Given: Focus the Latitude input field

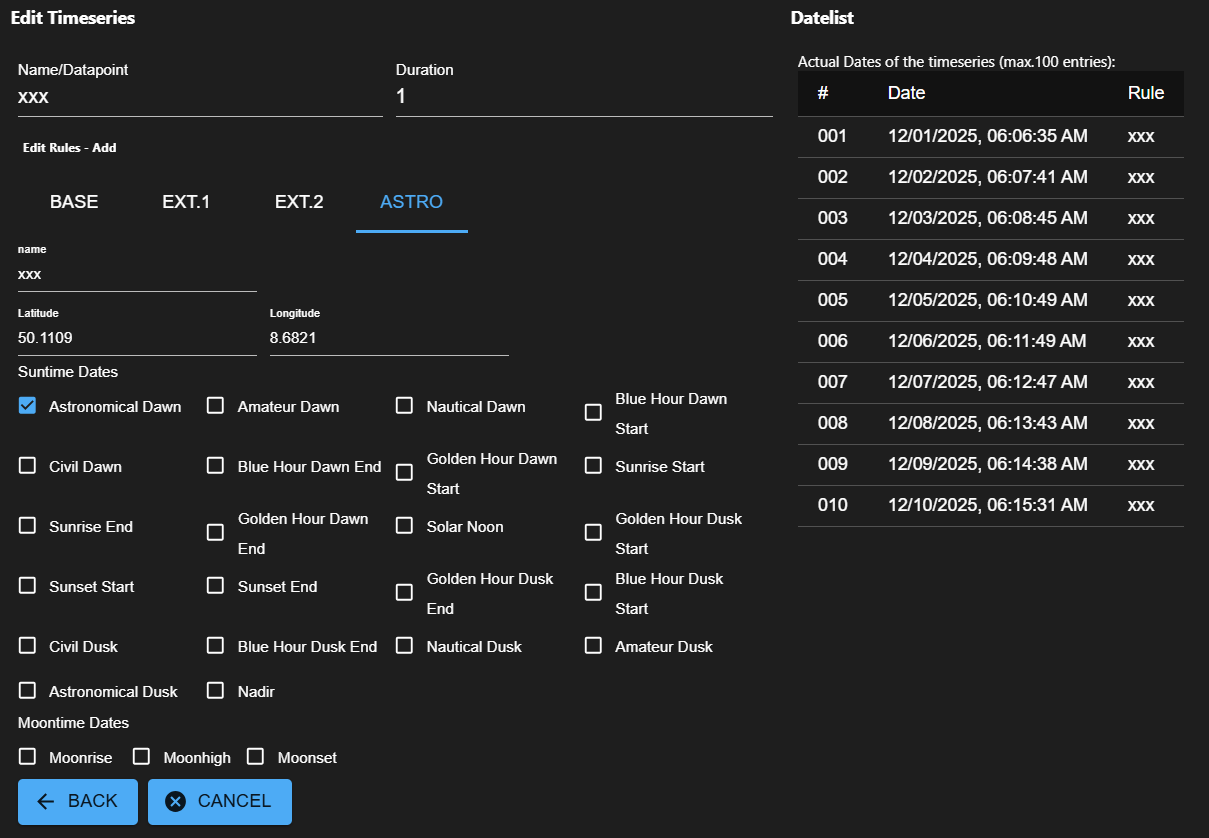Looking at the screenshot, I should pyautogui.click(x=137, y=338).
